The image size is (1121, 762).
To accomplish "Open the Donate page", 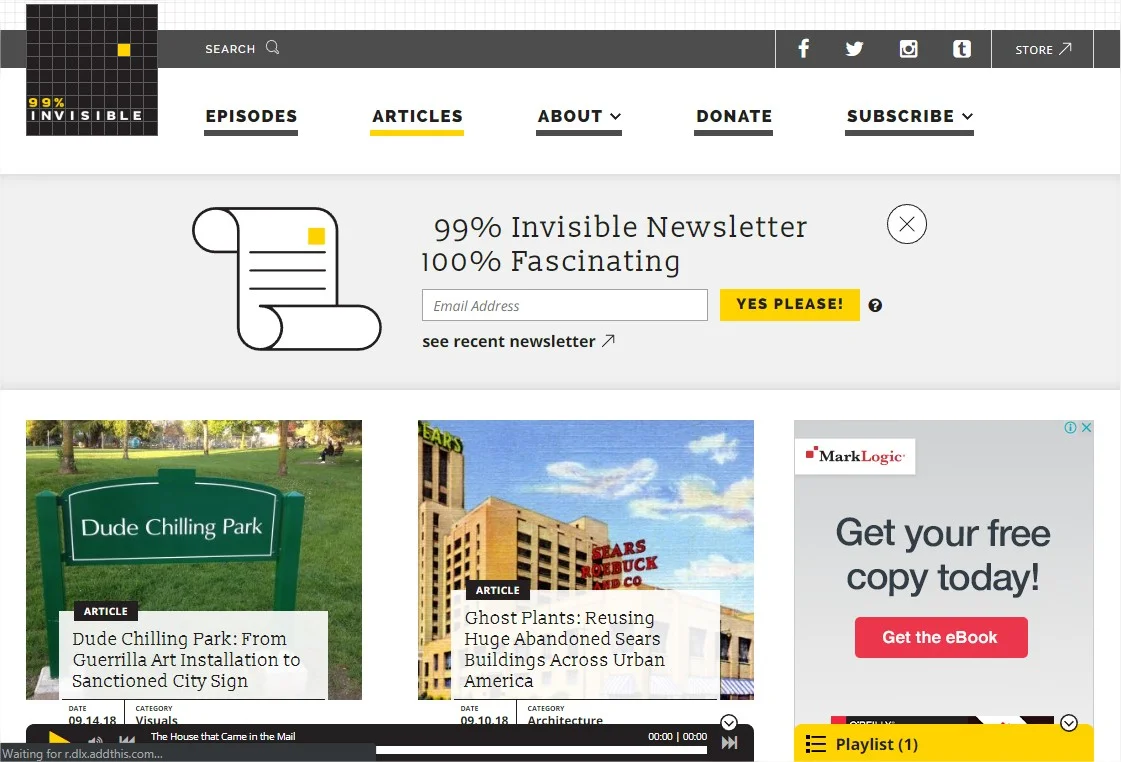I will (x=734, y=119).
